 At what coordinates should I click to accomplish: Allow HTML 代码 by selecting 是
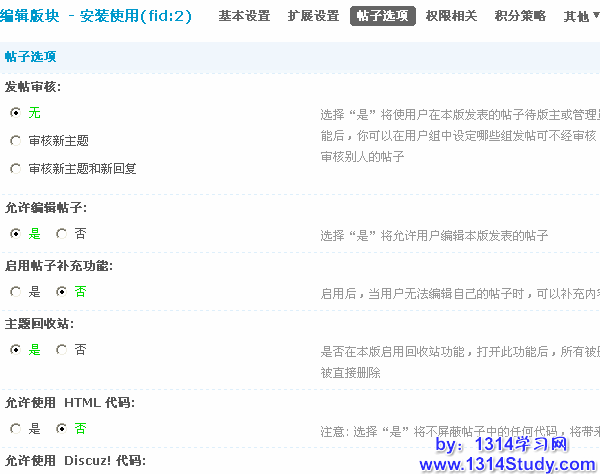[15, 429]
